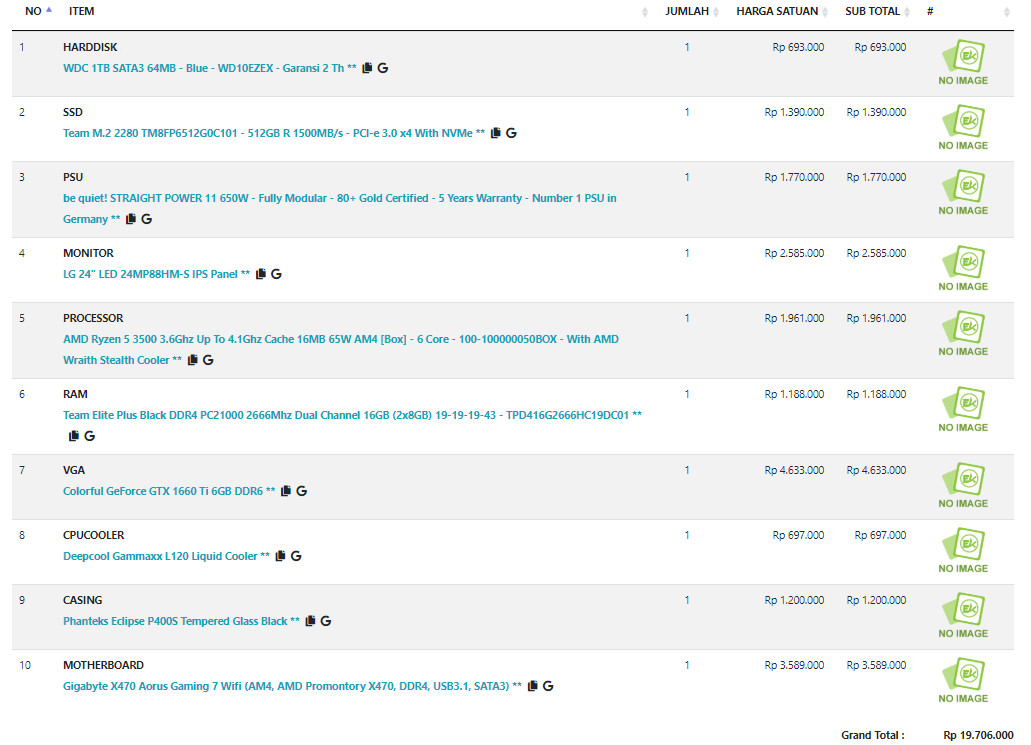1031x745 pixels.
Task: Open be quiet! STRAIGHT POWER 11 link
Action: click(x=340, y=208)
